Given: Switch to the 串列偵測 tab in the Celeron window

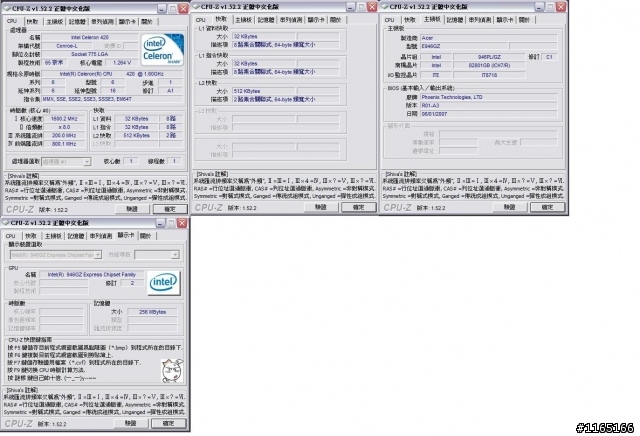Looking at the screenshot, I should pos(102,22).
